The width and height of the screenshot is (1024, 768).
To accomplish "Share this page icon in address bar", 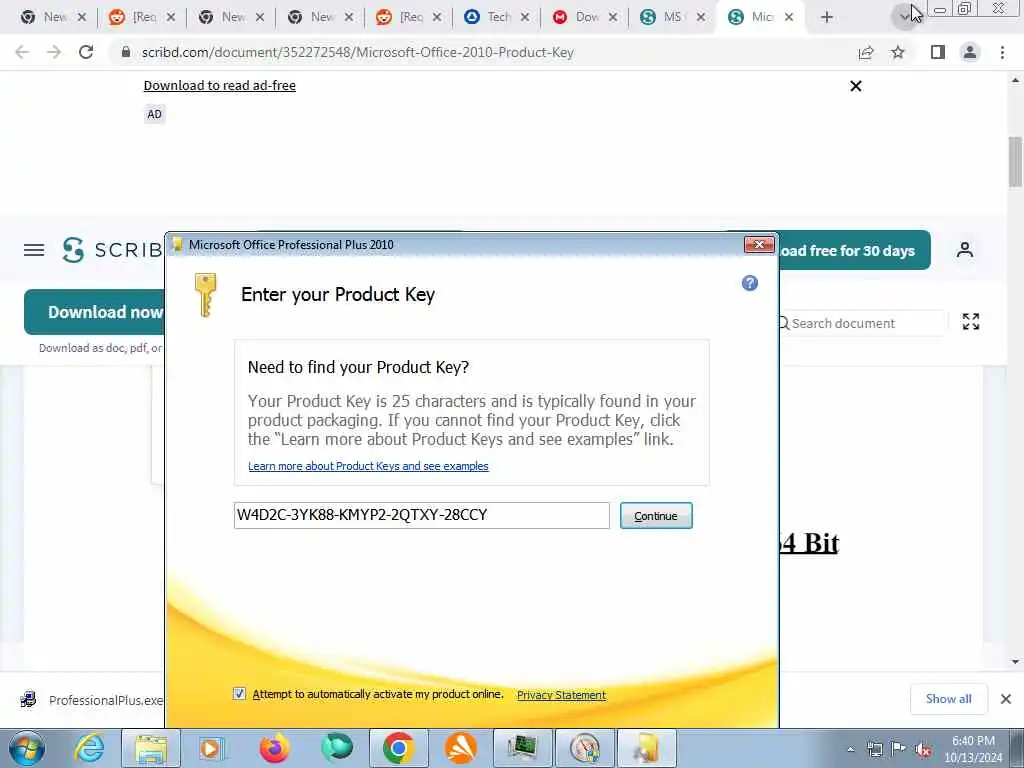I will click(x=866, y=52).
